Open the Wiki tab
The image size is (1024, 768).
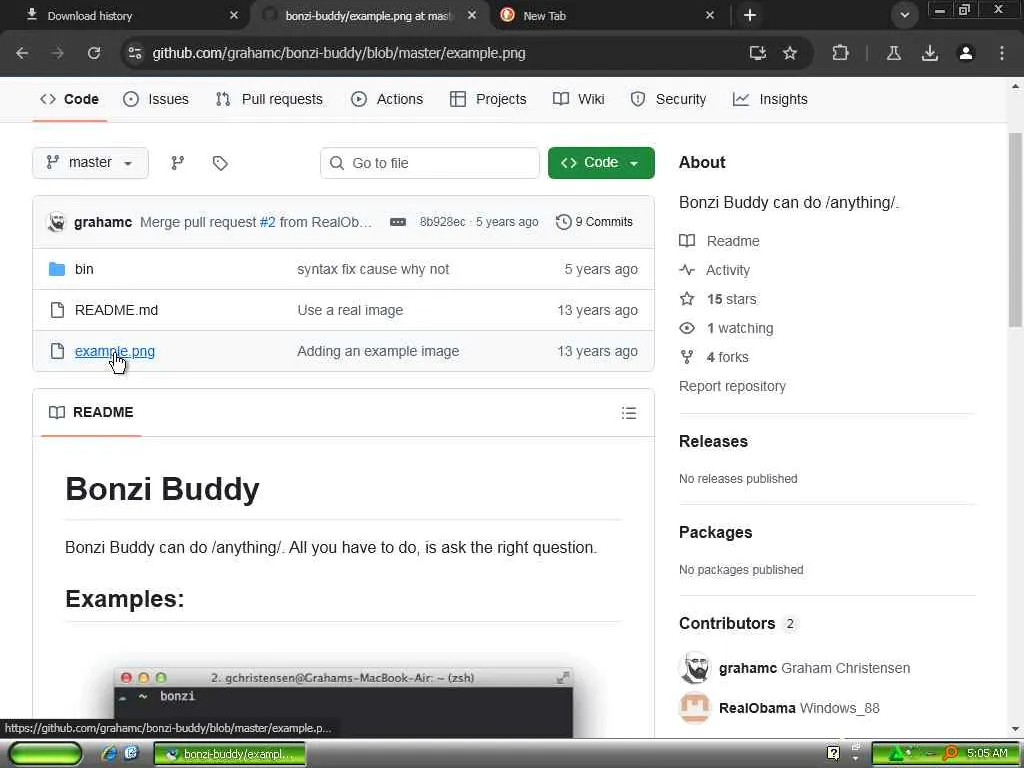coord(579,99)
